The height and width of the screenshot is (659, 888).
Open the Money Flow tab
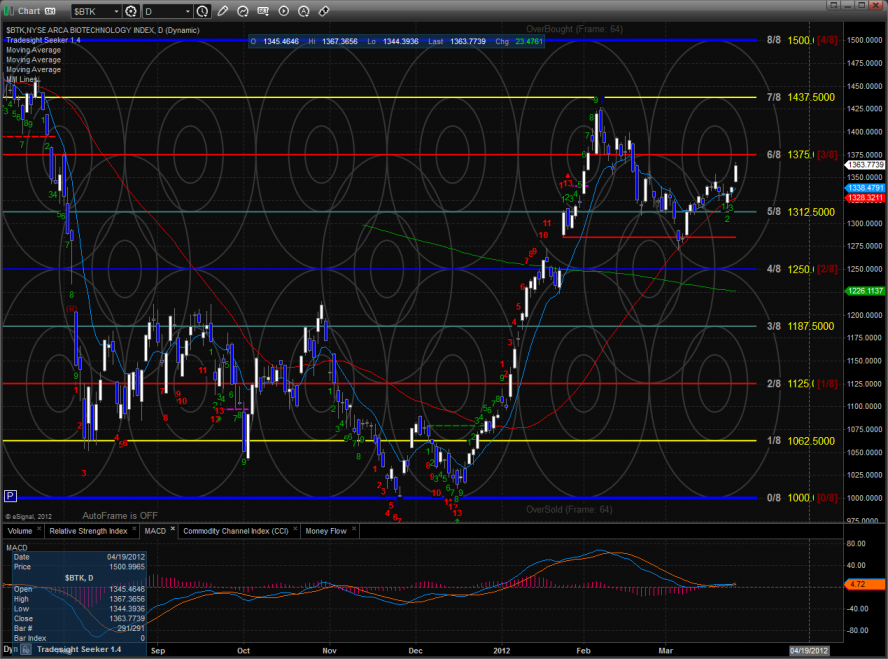[x=326, y=531]
